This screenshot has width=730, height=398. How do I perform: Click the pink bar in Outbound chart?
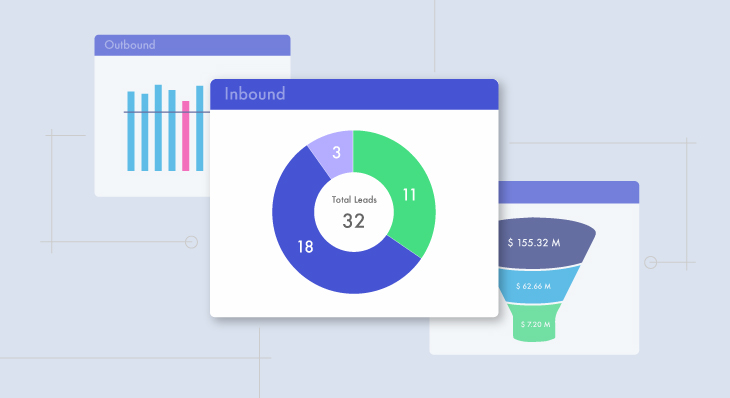[185, 136]
